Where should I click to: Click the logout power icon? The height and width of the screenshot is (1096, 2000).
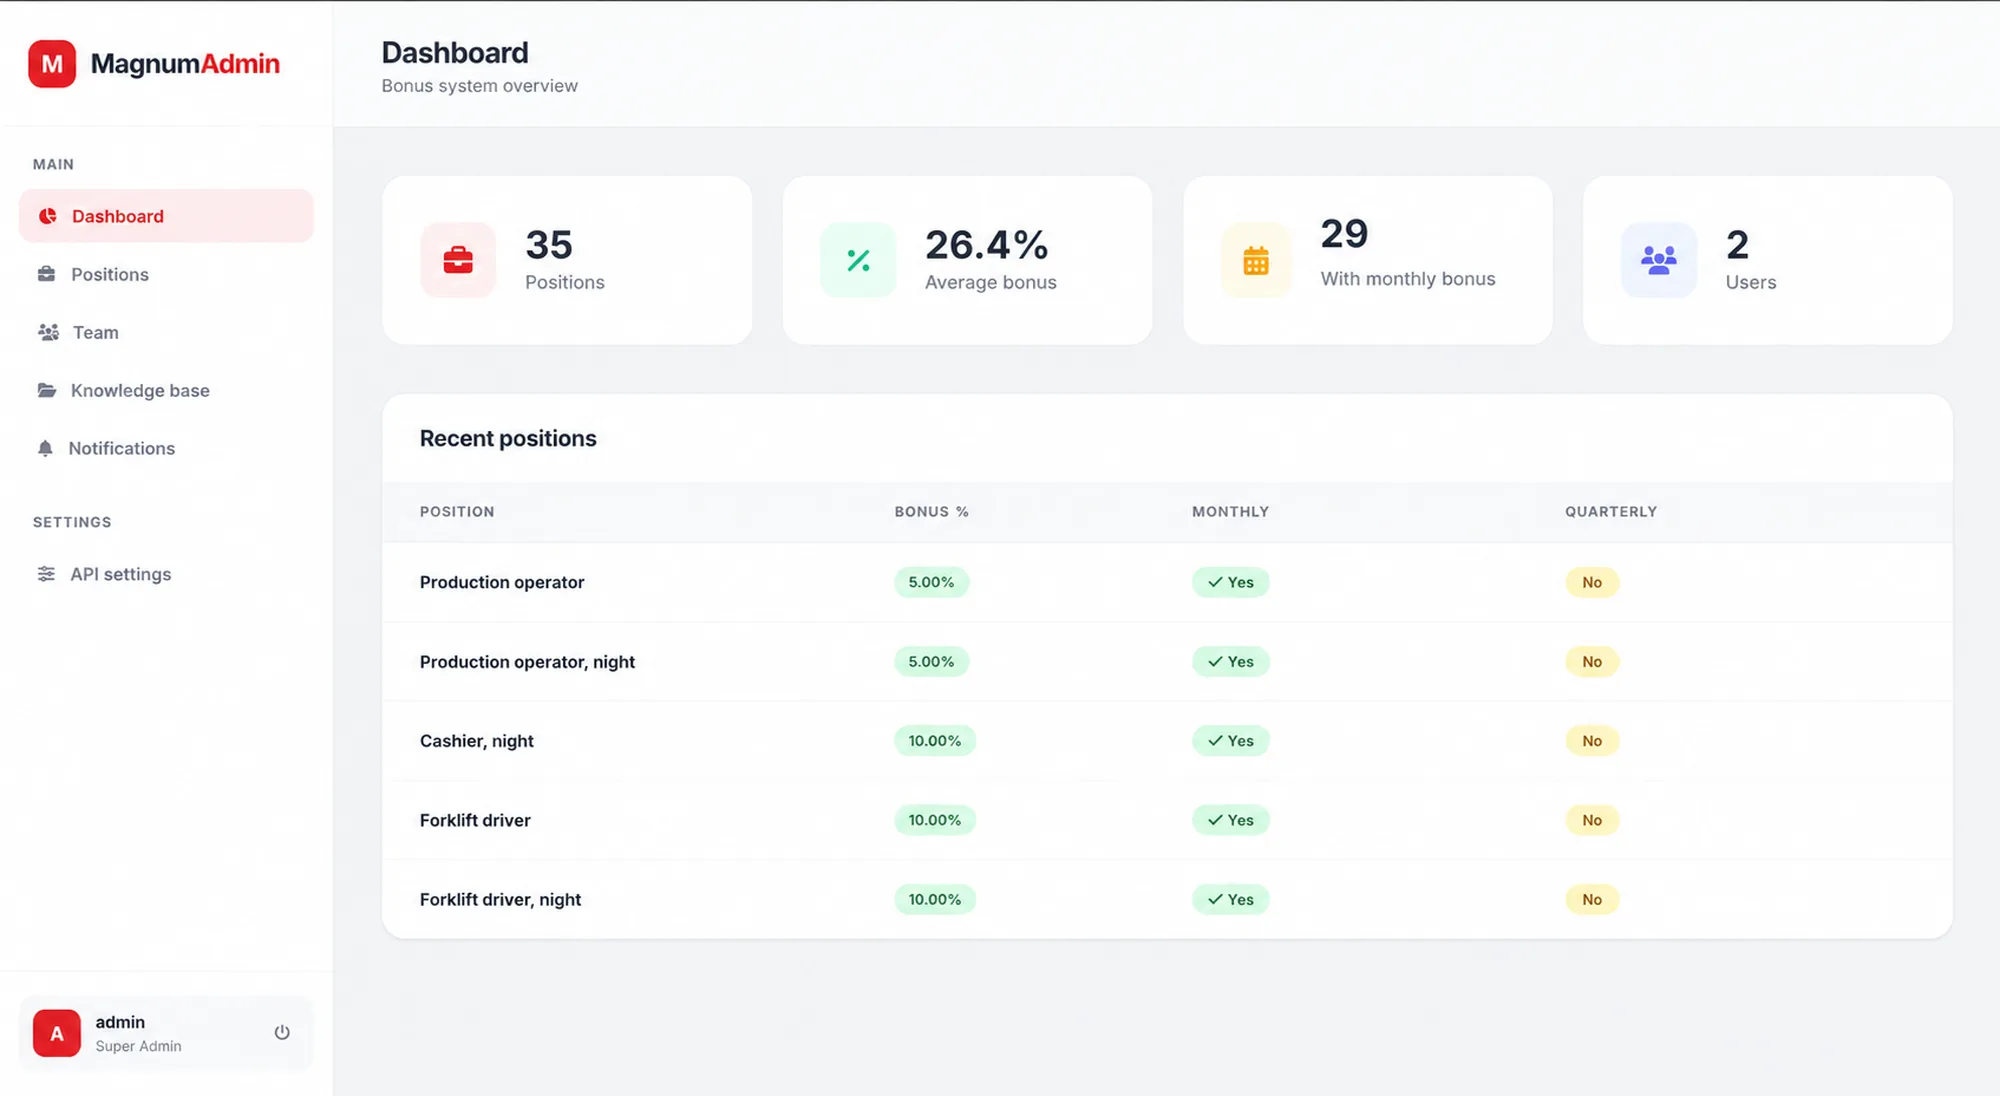tap(282, 1032)
